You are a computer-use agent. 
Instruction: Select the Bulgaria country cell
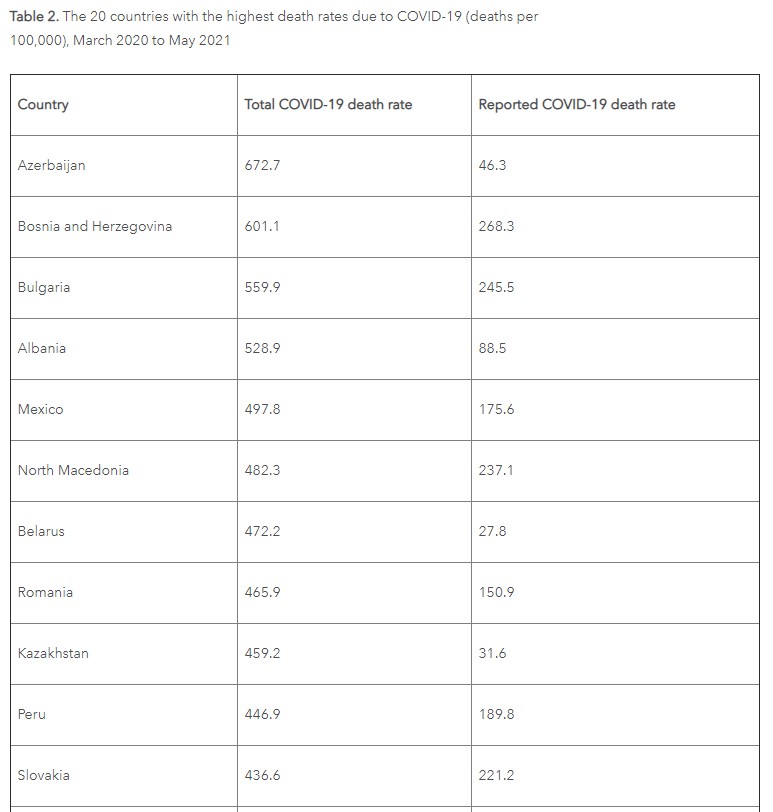click(44, 287)
